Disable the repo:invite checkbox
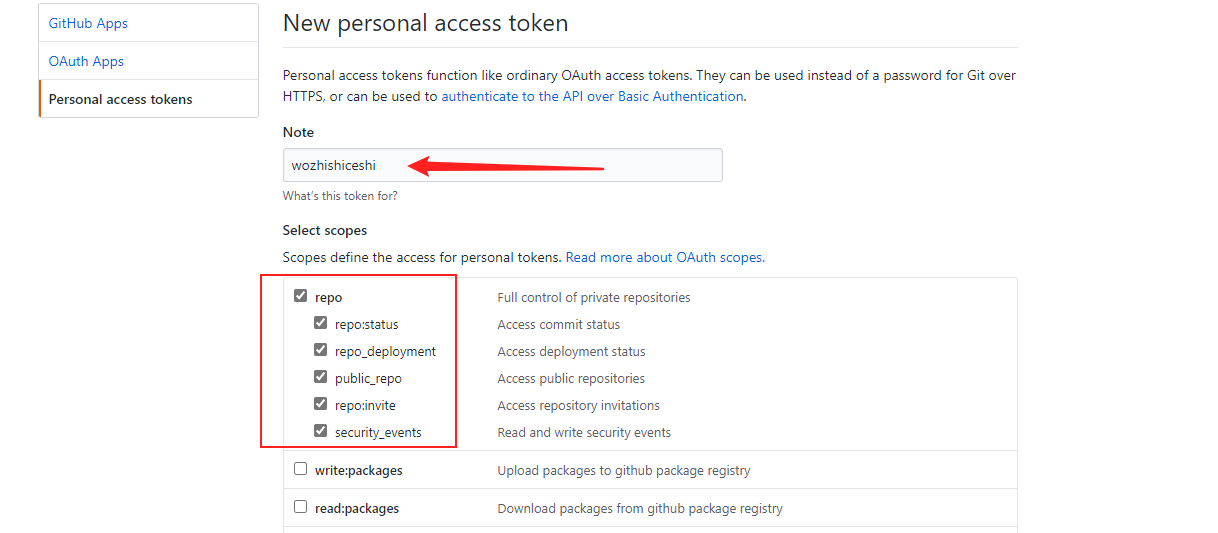 (x=320, y=404)
